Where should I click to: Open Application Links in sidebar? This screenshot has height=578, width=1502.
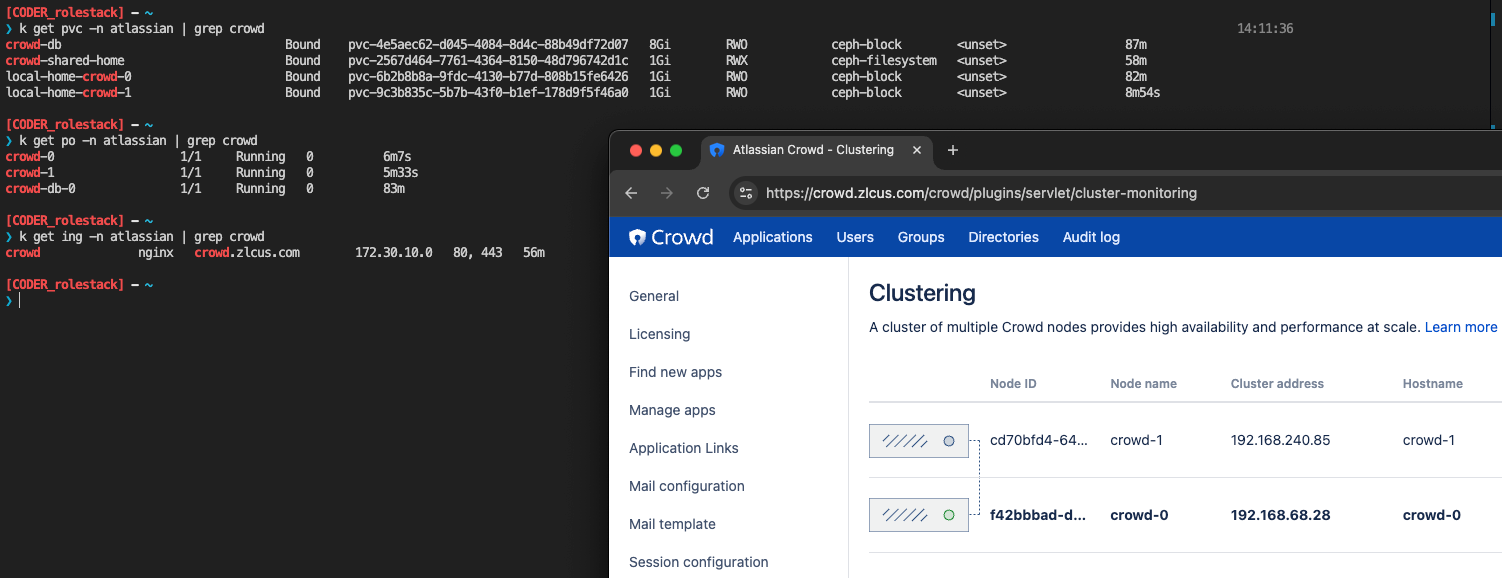click(x=684, y=448)
